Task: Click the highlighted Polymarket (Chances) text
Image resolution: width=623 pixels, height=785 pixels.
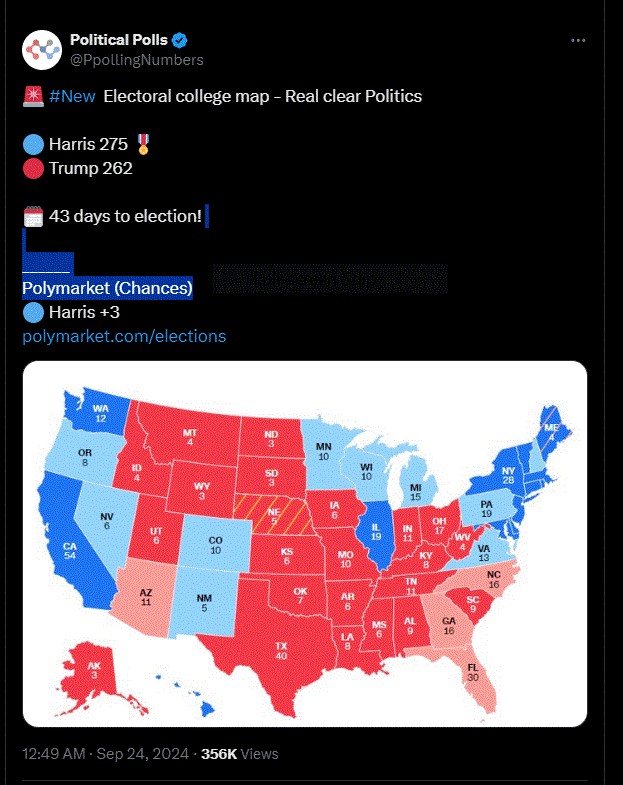Action: (107, 288)
